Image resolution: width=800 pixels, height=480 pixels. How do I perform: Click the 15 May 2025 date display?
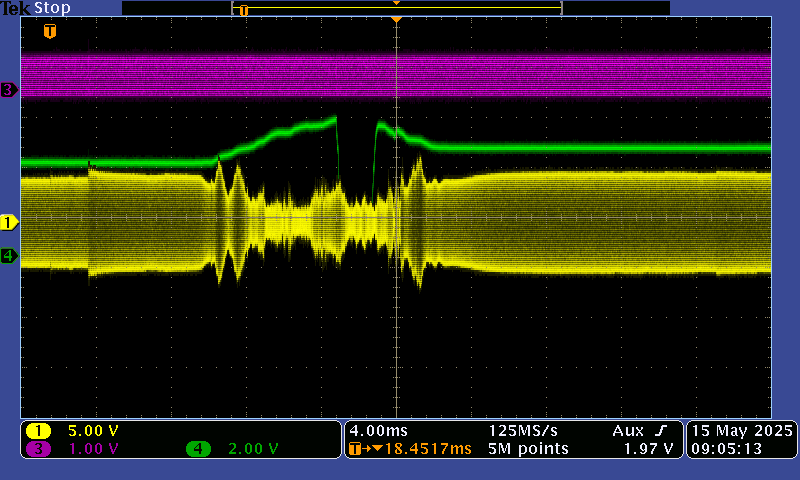pos(741,430)
